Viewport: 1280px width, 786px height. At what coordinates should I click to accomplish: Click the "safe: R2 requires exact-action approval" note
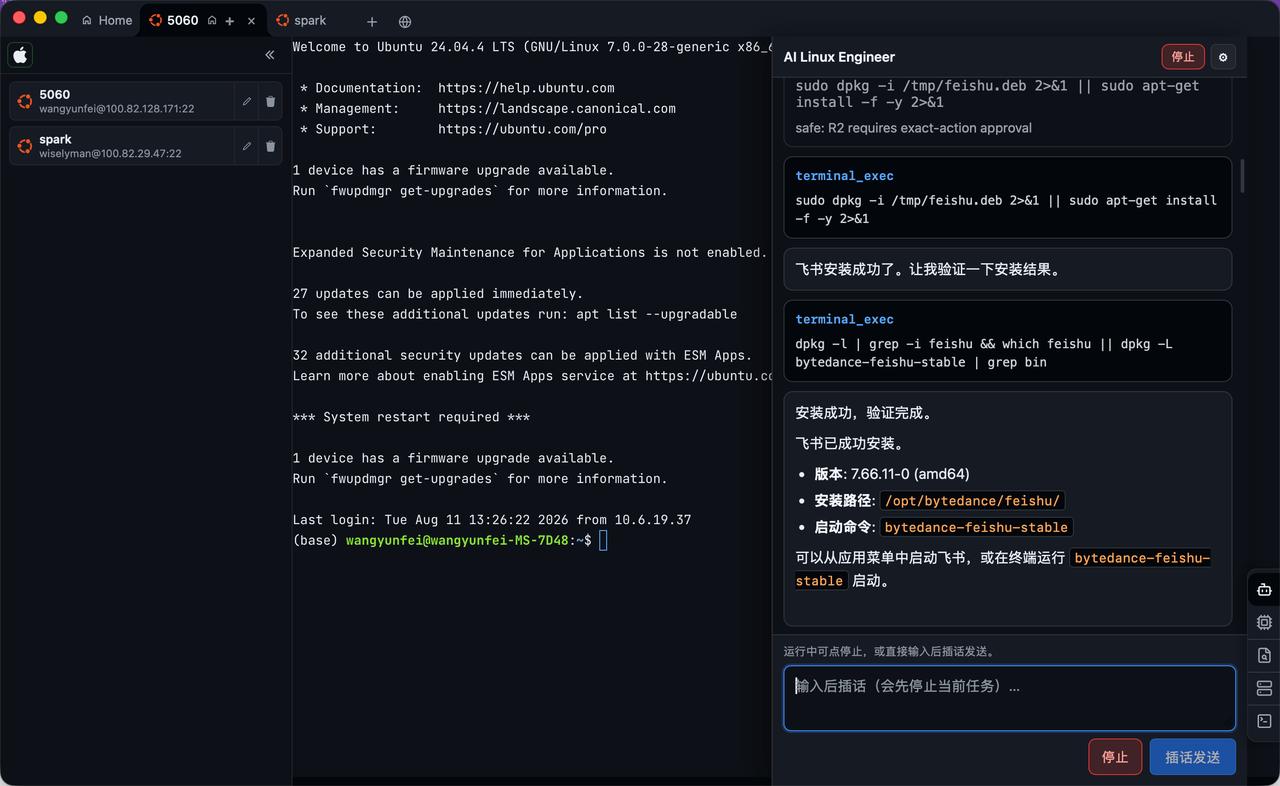pos(913,128)
